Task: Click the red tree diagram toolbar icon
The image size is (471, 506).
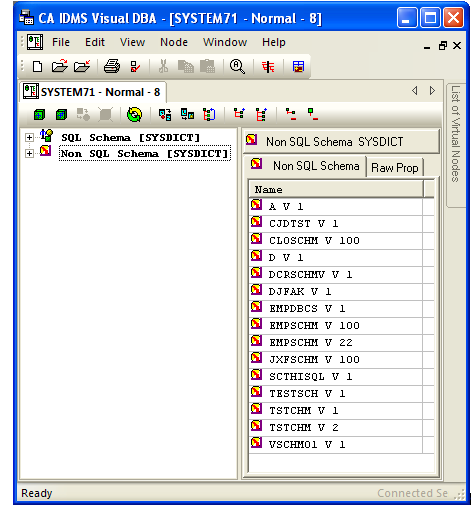Action: tap(268, 67)
